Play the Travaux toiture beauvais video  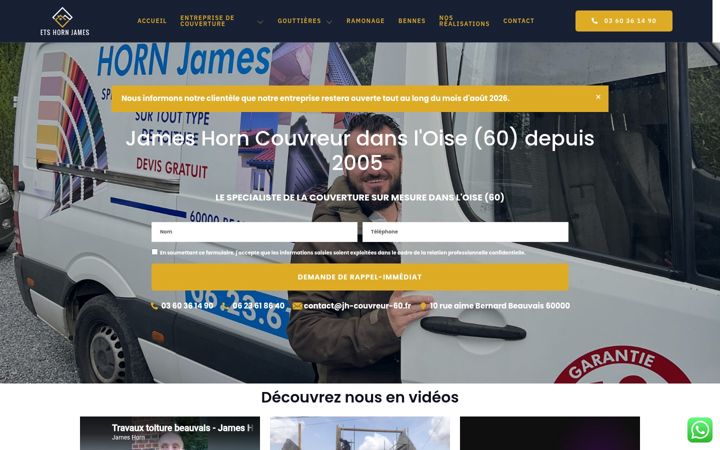pyautogui.click(x=170, y=433)
